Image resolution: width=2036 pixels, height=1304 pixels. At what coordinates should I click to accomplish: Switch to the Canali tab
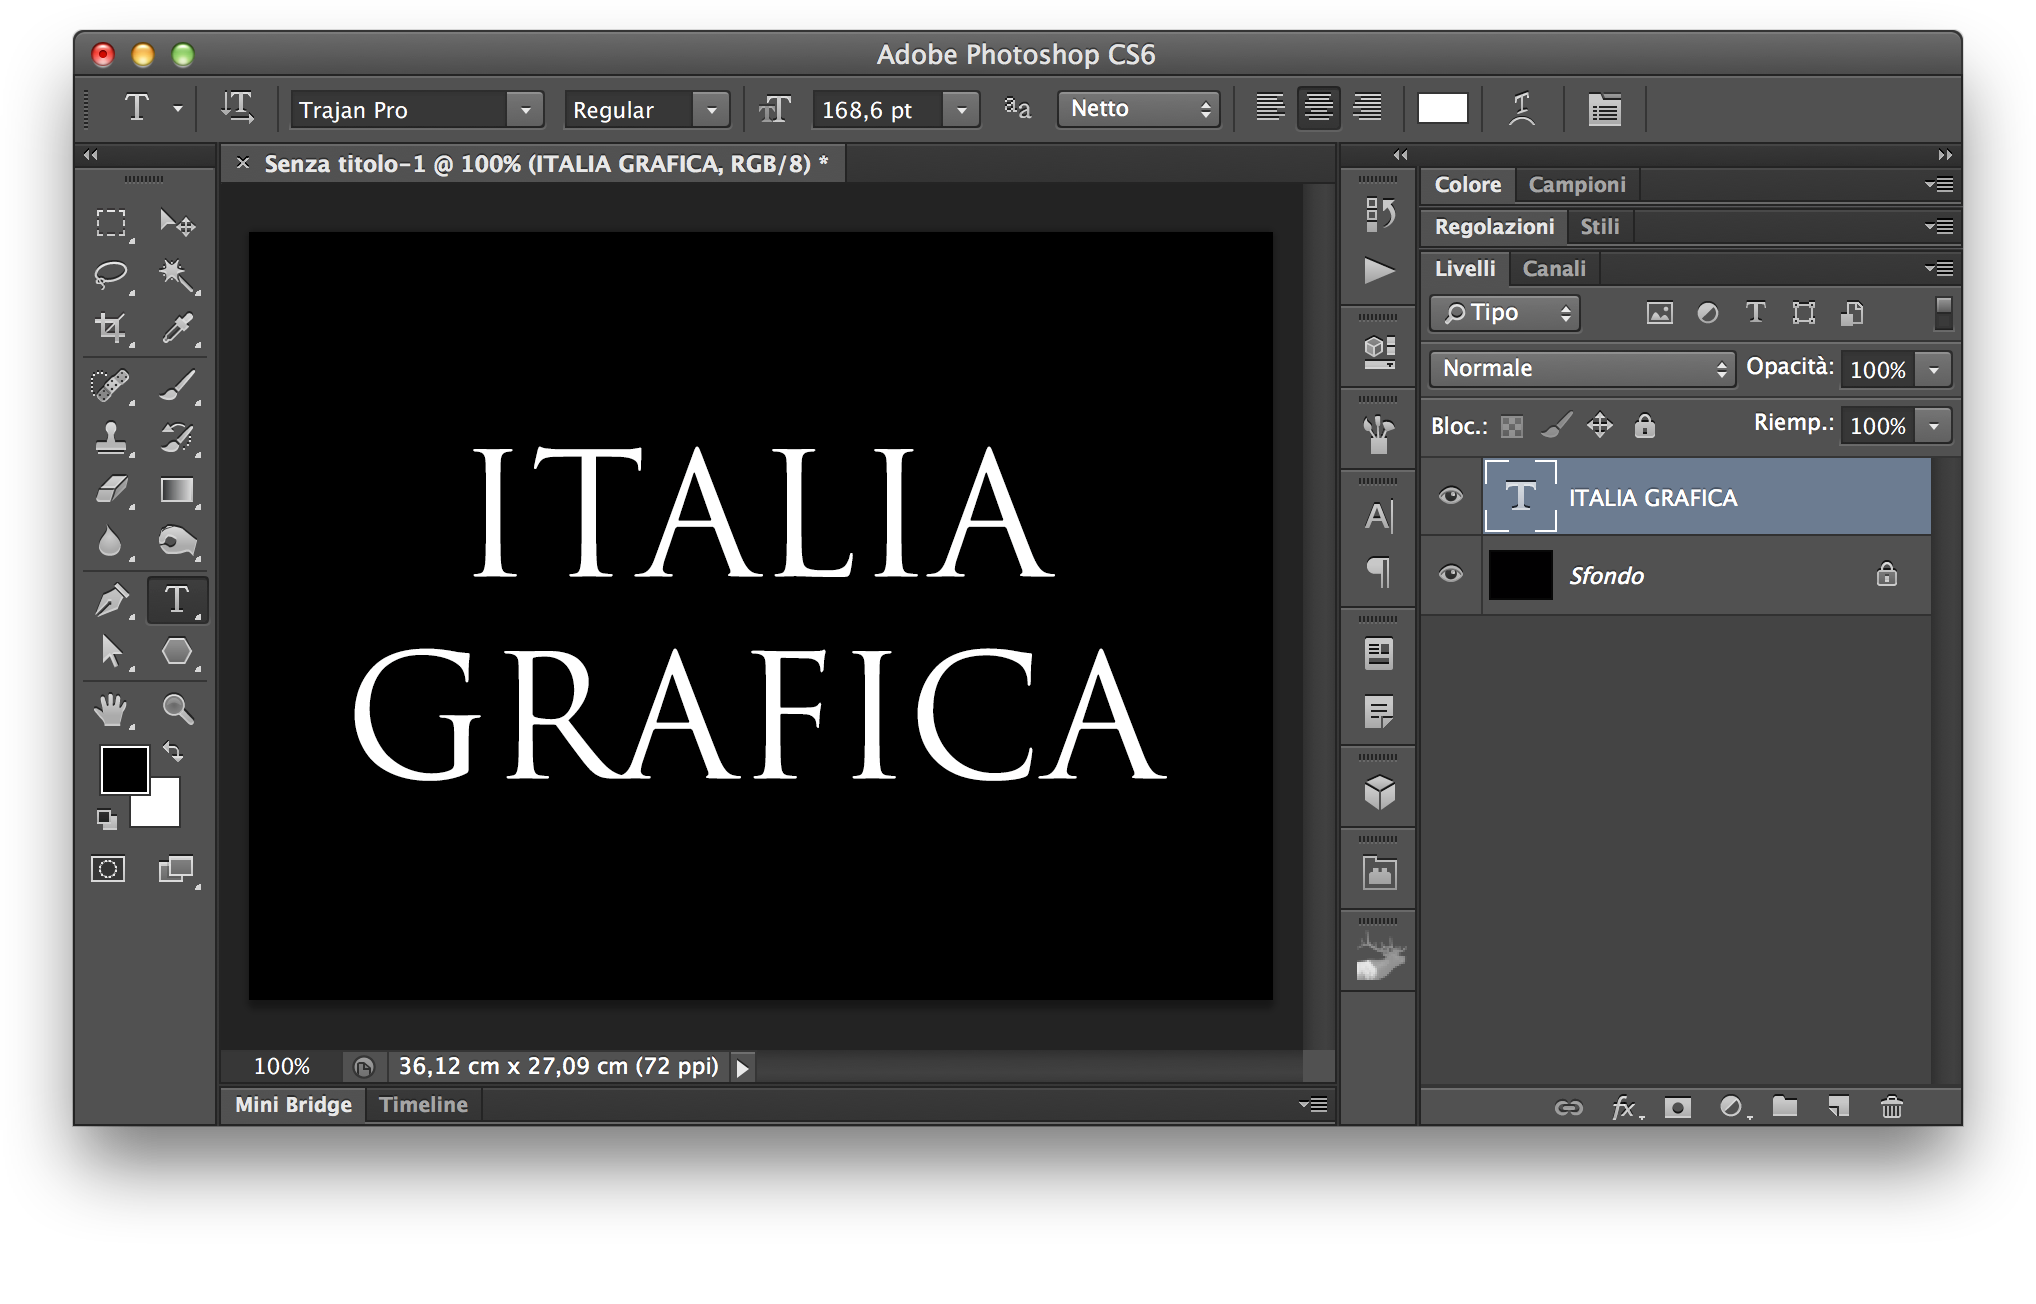(x=1553, y=268)
